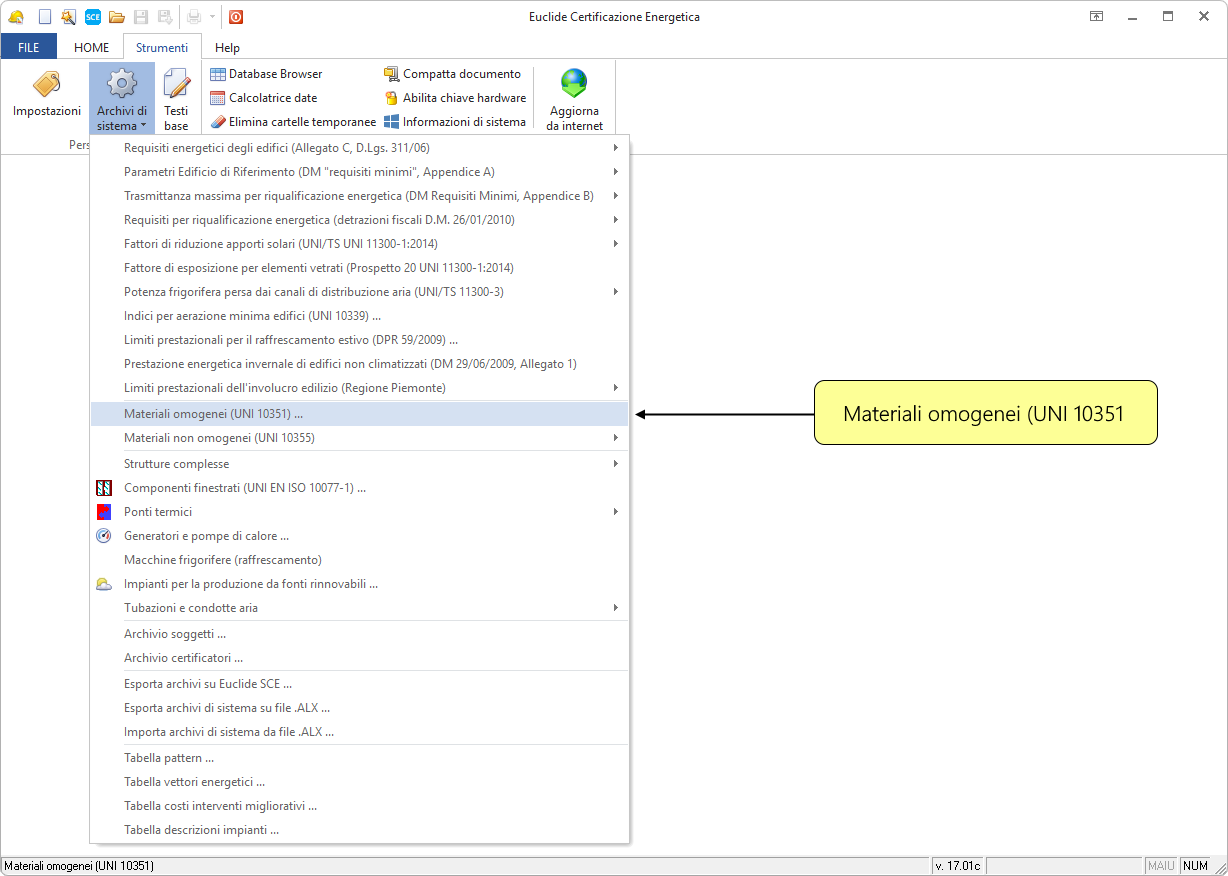Click the Impostazioni tag icon

[46, 86]
